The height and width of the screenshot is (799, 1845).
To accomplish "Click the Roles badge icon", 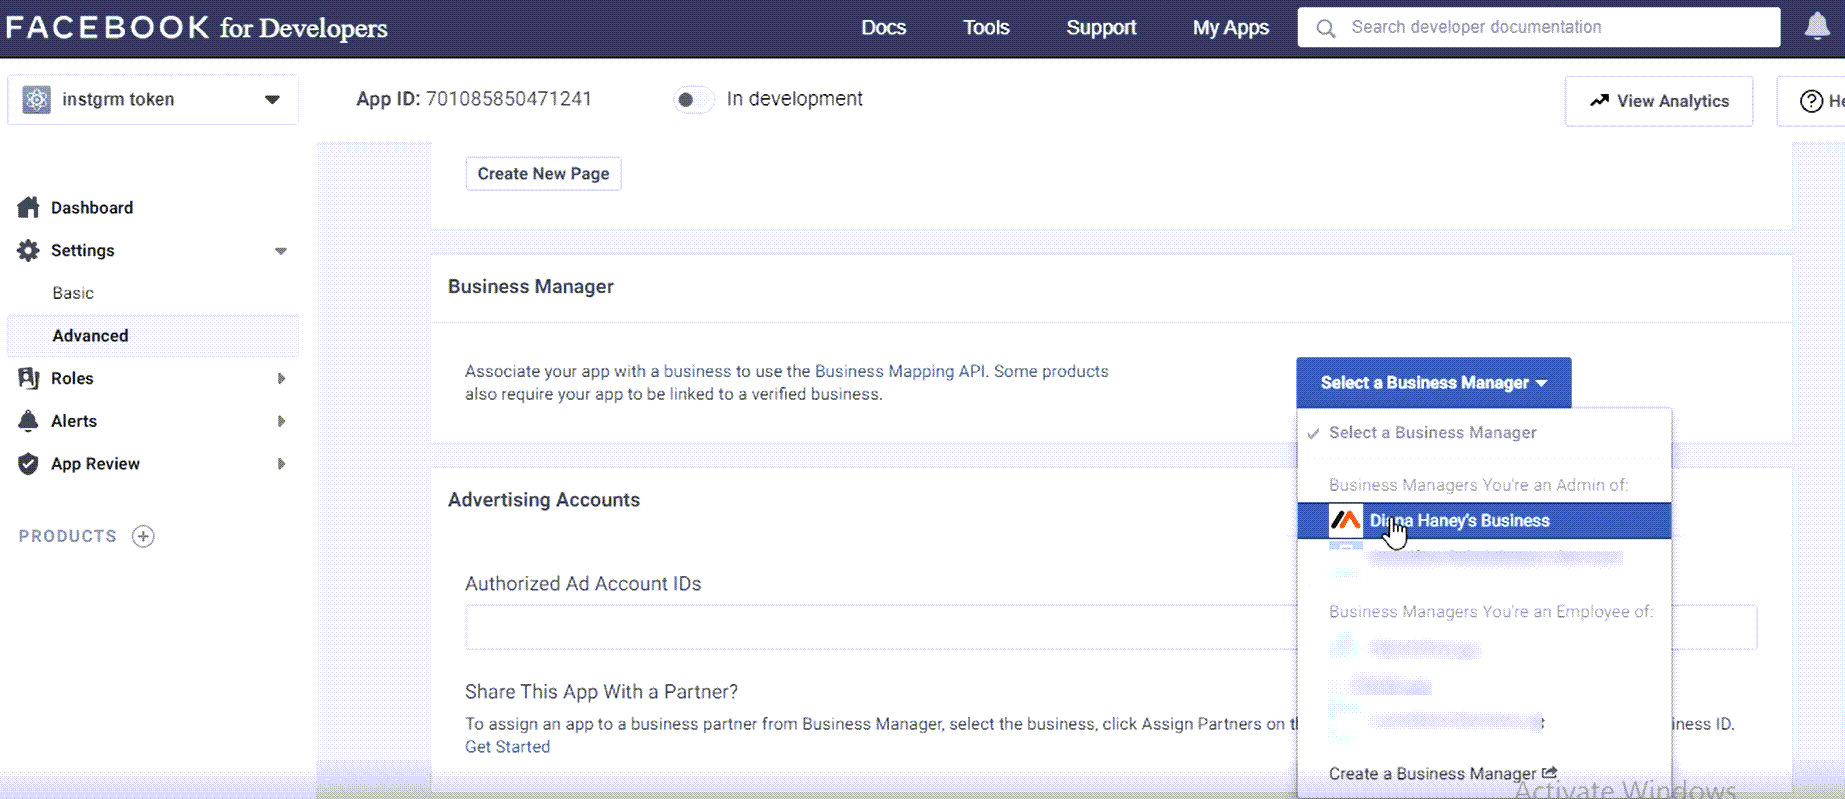I will (29, 378).
